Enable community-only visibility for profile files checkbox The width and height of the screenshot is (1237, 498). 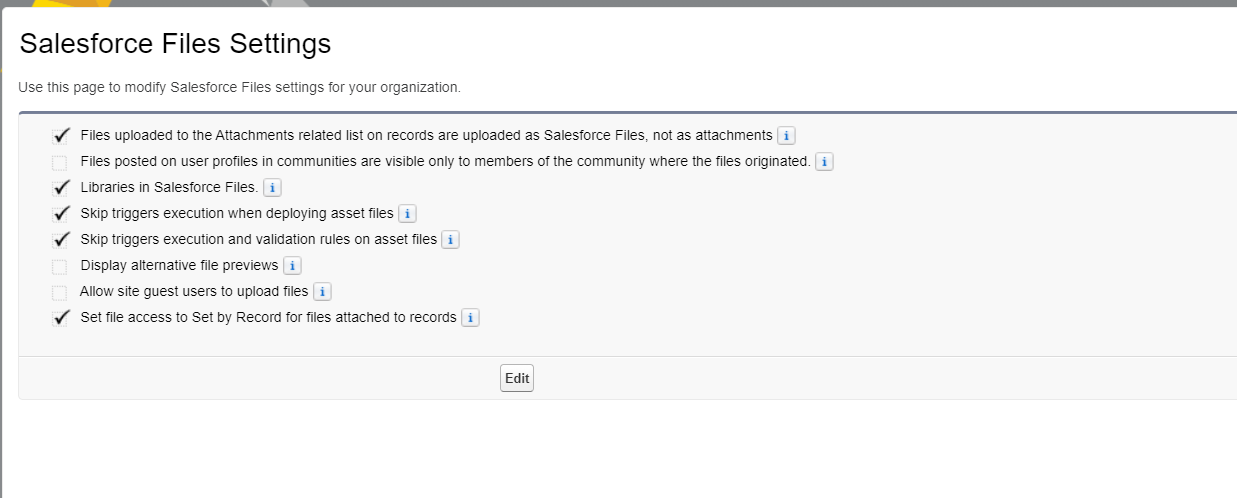60,162
